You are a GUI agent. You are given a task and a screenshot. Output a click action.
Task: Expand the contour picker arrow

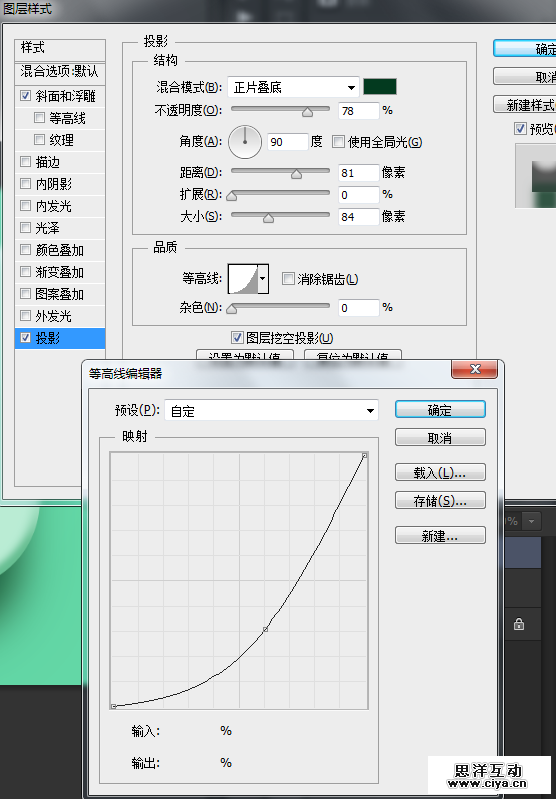tap(263, 279)
